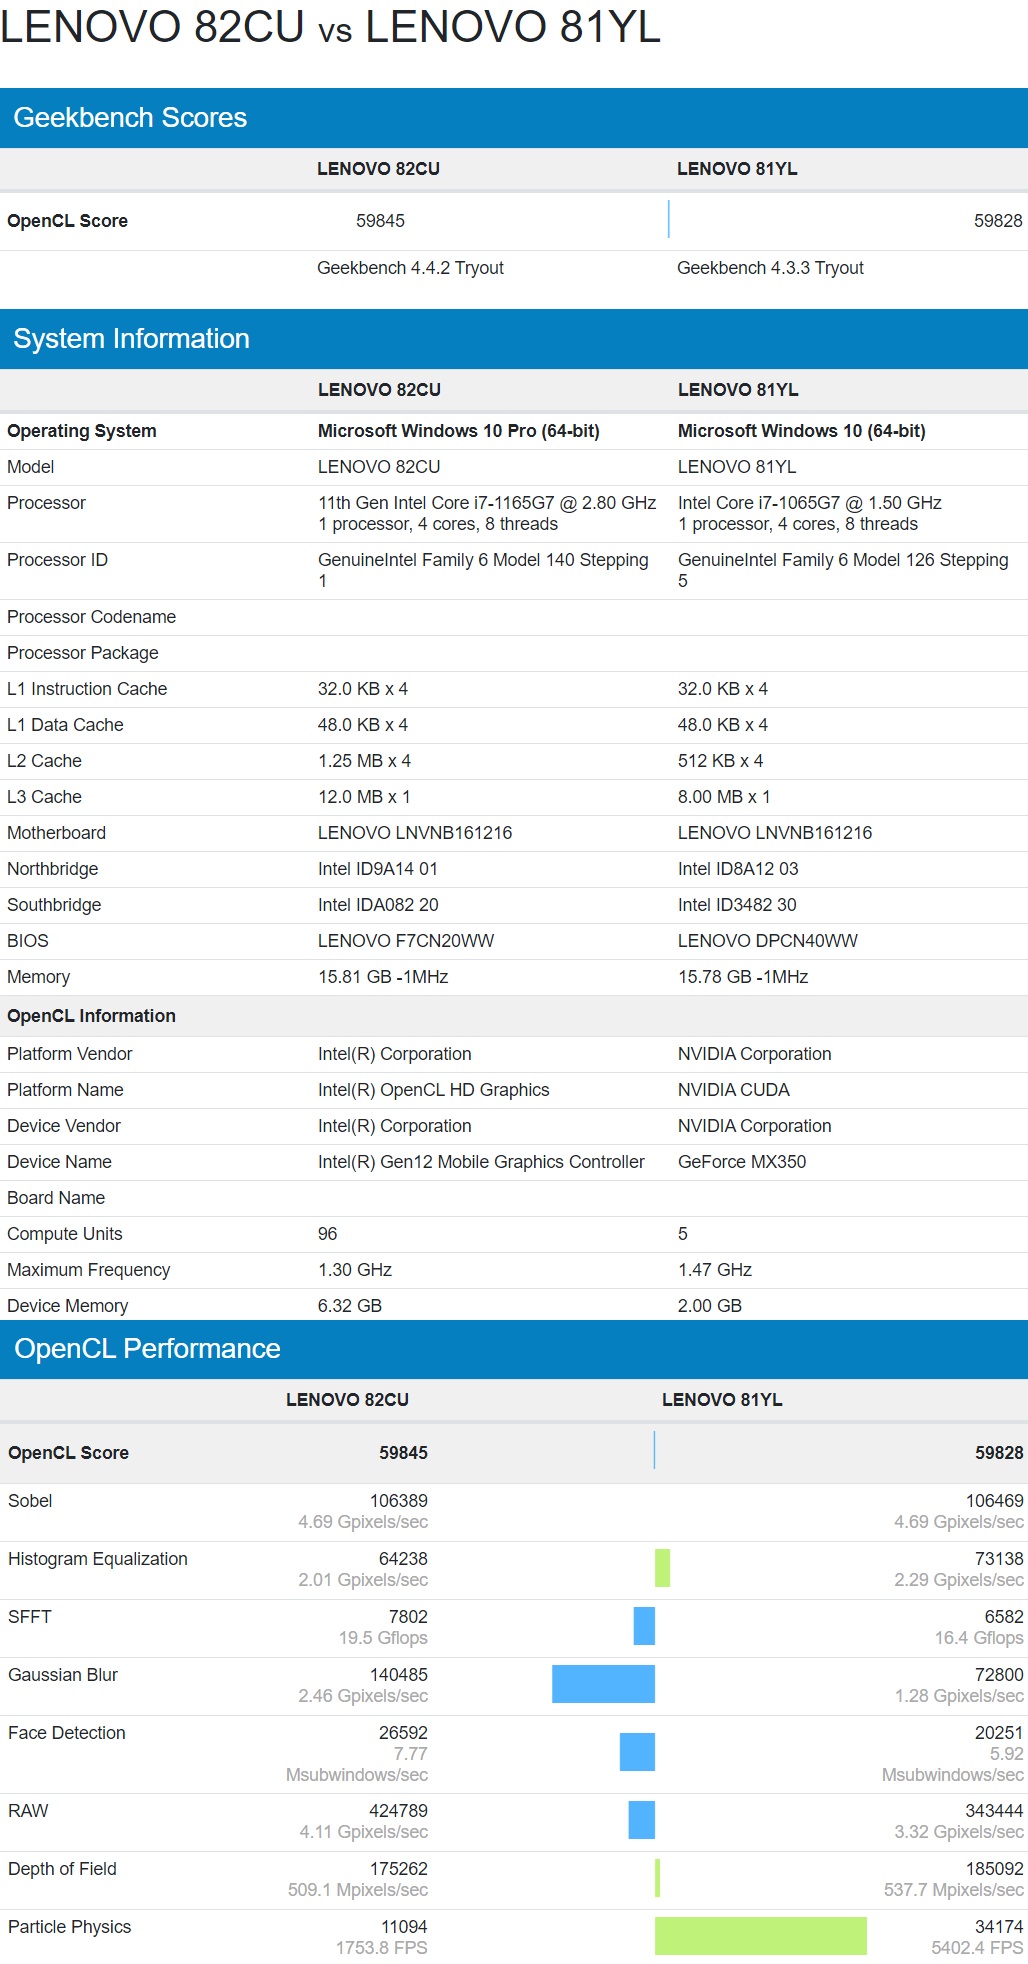Click the 106469 Sobel score
This screenshot has width=1028, height=1964.
[995, 1501]
